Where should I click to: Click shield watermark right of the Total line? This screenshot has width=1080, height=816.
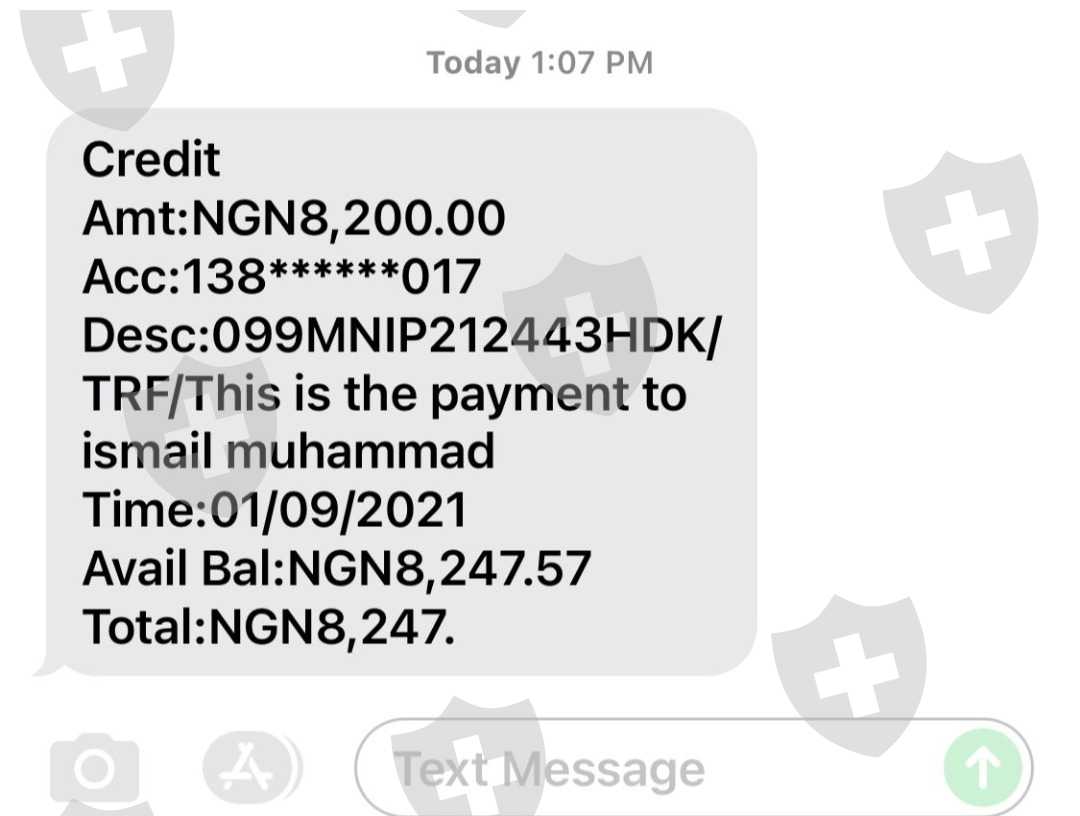[x=849, y=675]
